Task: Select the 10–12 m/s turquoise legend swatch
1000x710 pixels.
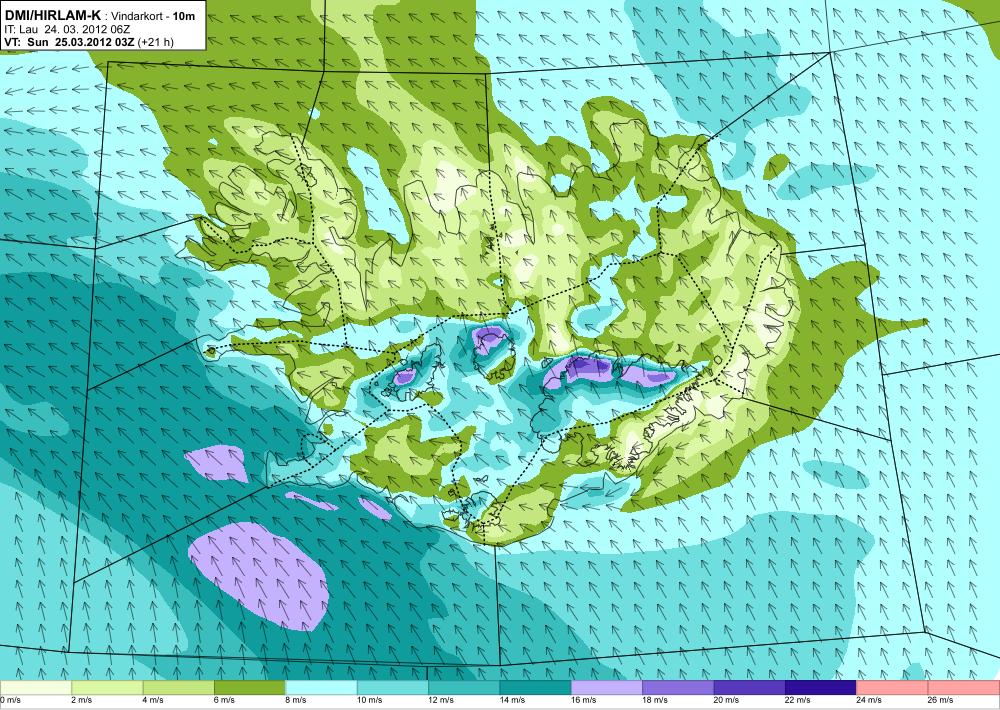Action: (x=393, y=688)
